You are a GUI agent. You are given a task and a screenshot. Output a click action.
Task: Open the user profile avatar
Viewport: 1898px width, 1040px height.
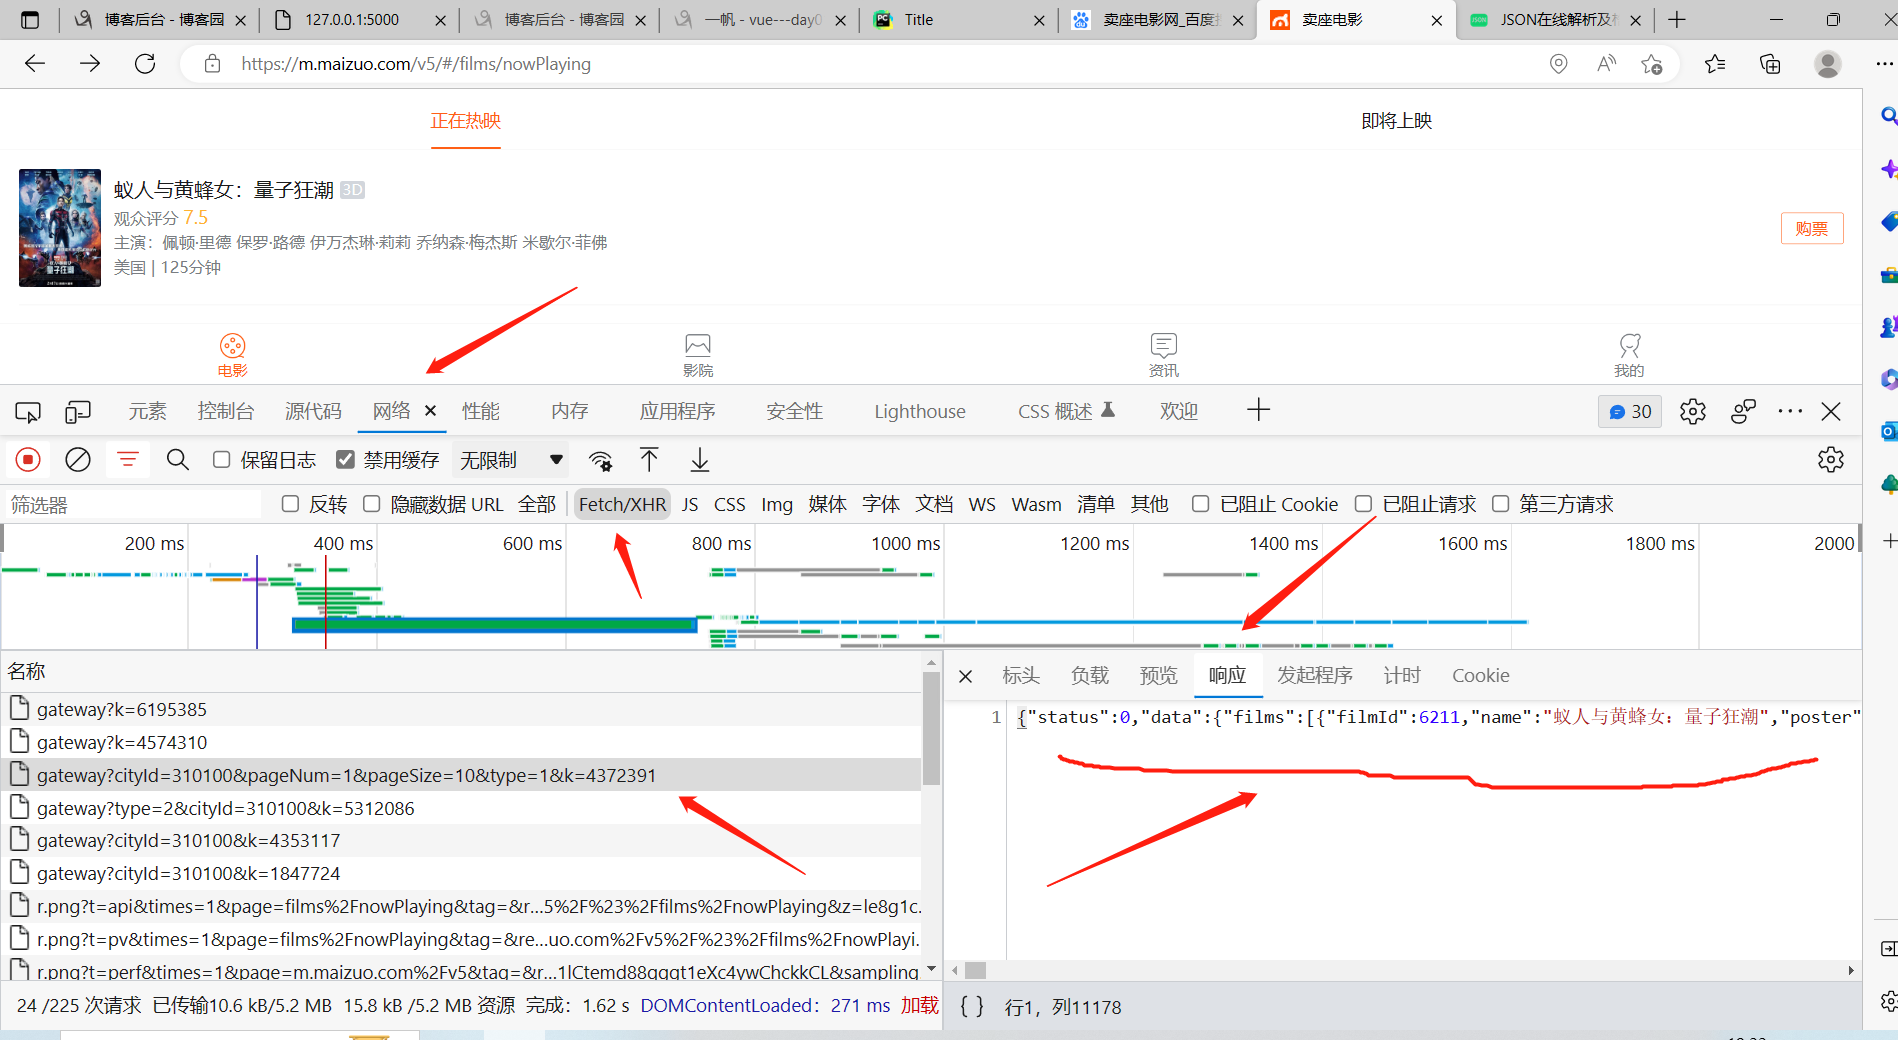point(1828,64)
